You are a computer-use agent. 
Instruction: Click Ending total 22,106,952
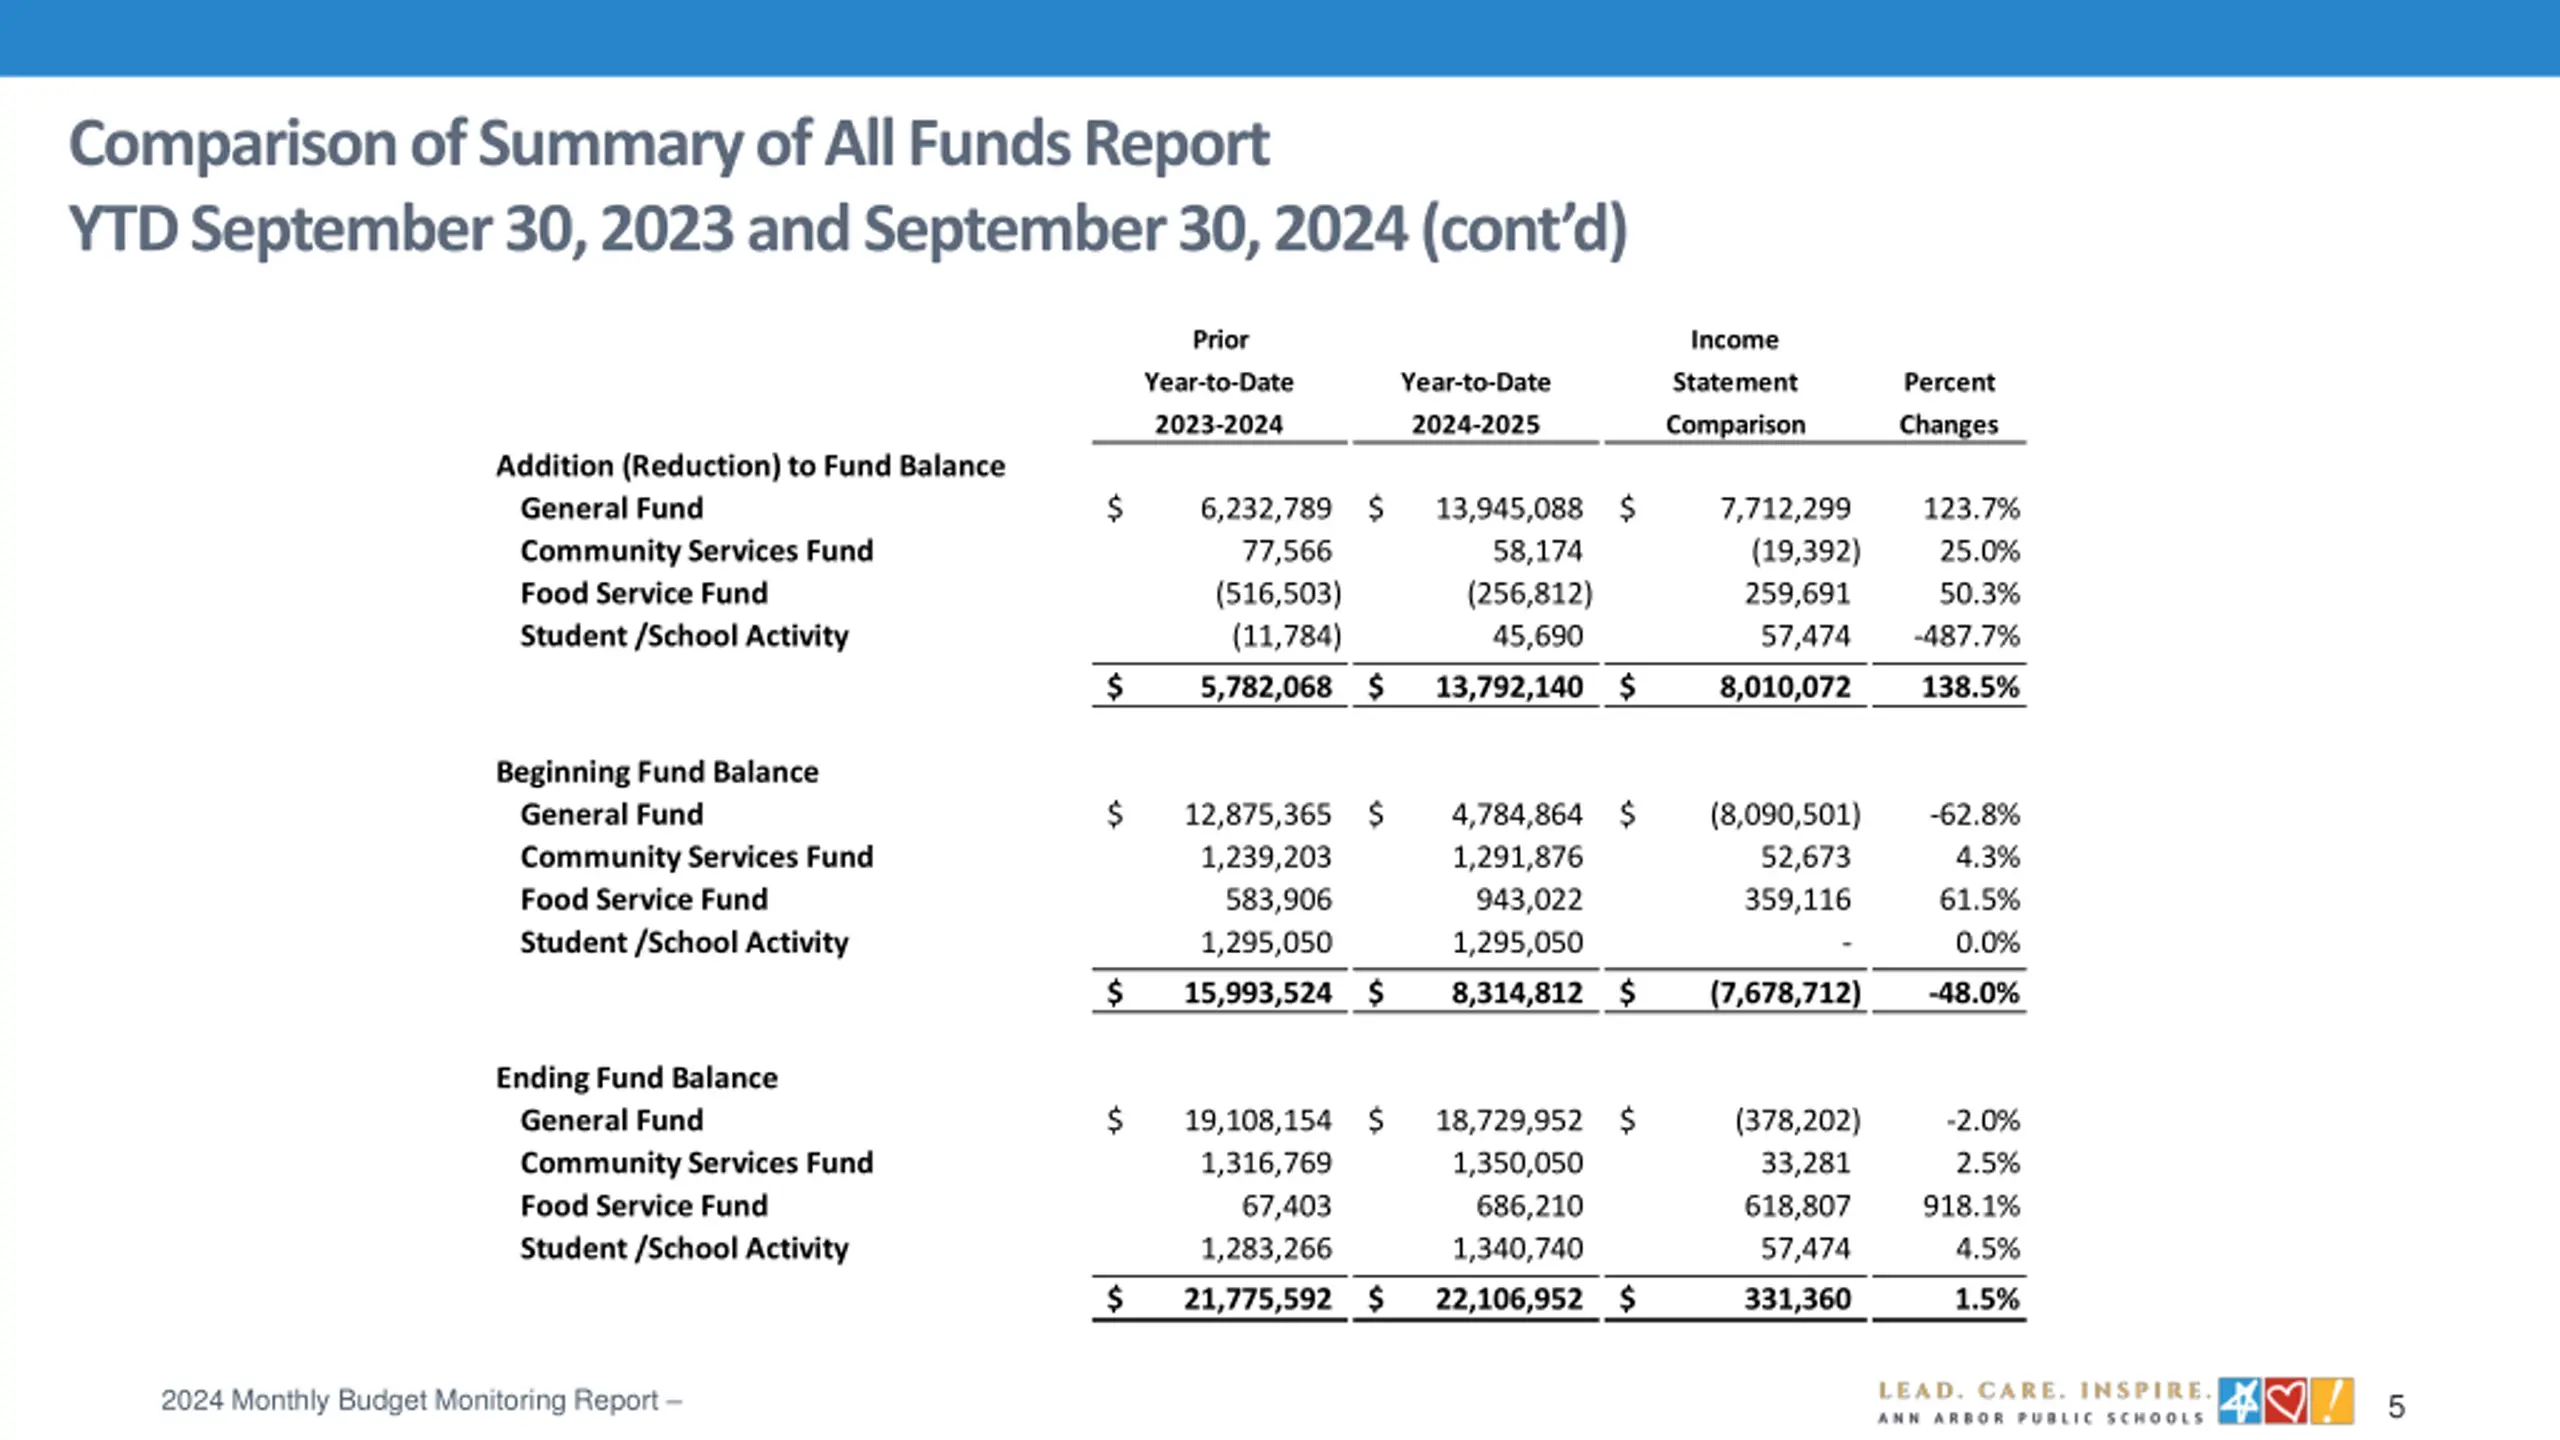pos(1509,1299)
